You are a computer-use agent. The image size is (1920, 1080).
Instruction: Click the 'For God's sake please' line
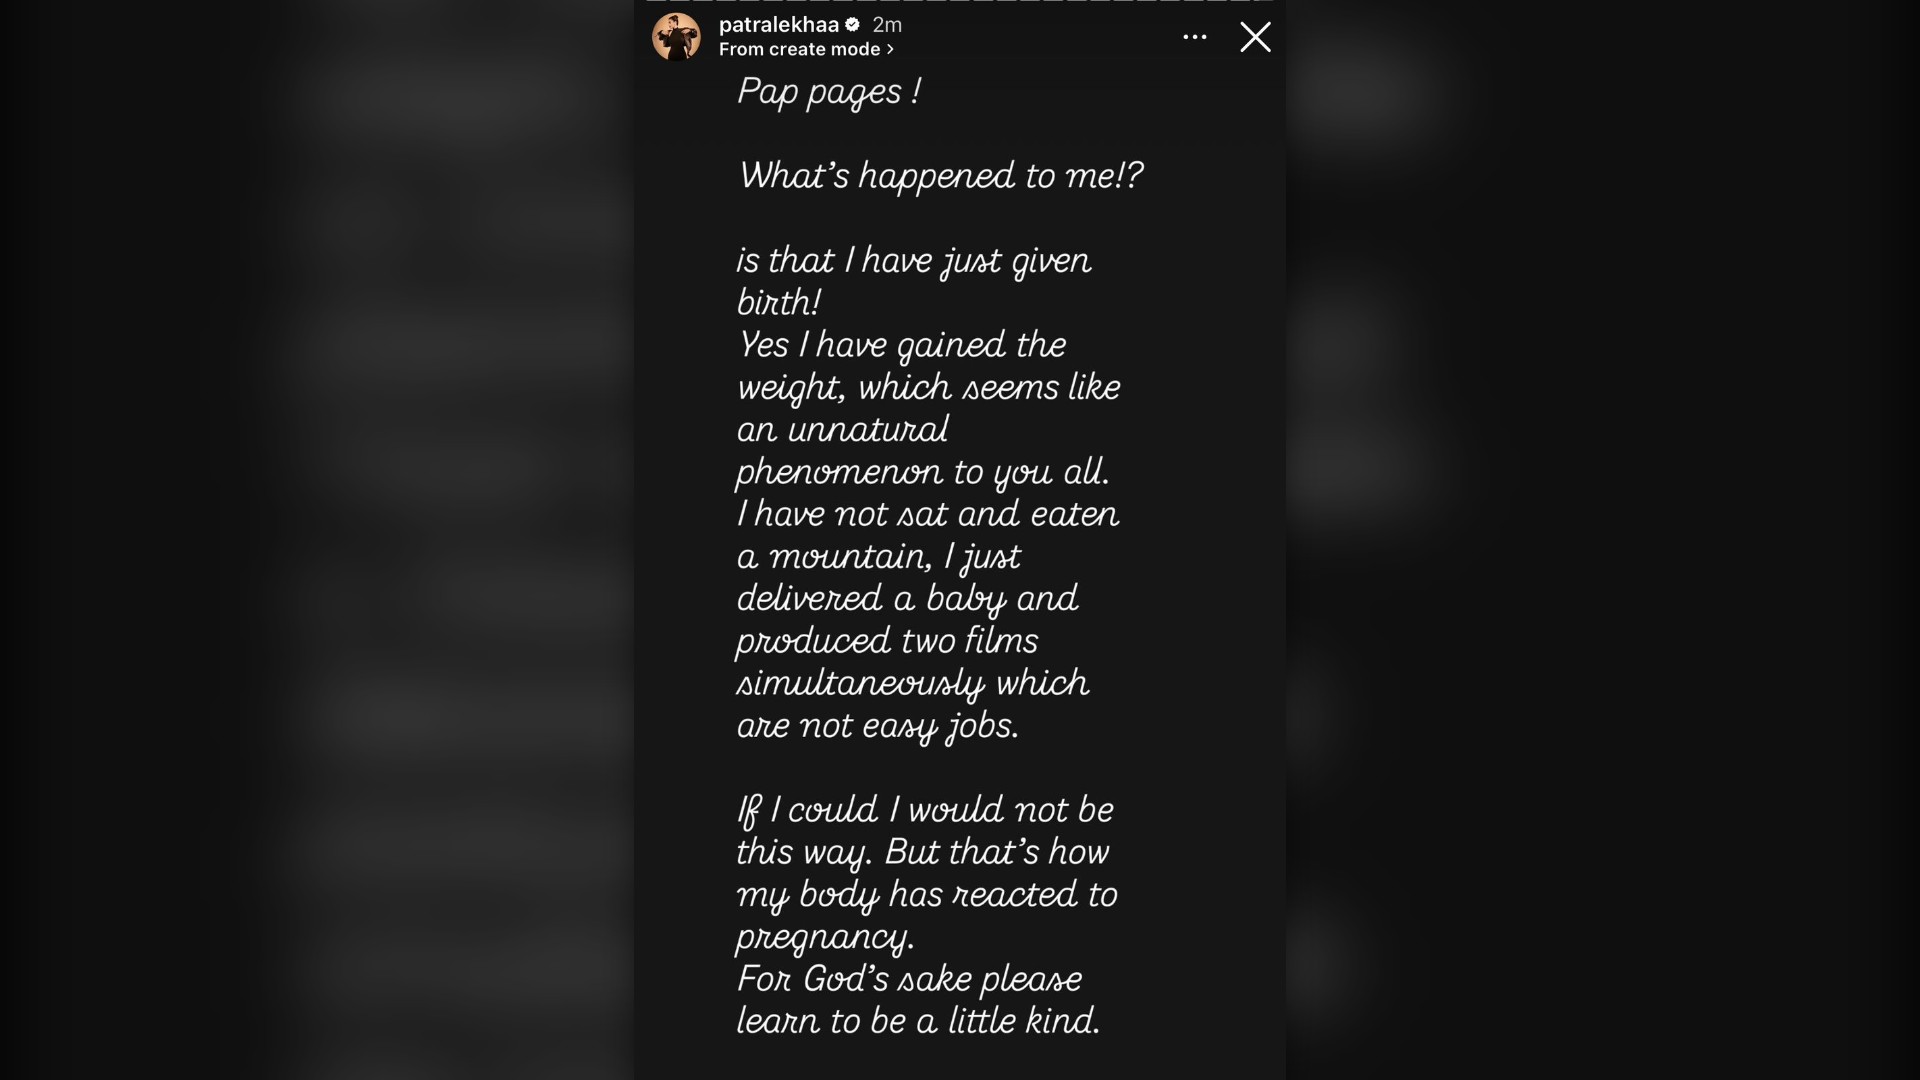pyautogui.click(x=909, y=979)
